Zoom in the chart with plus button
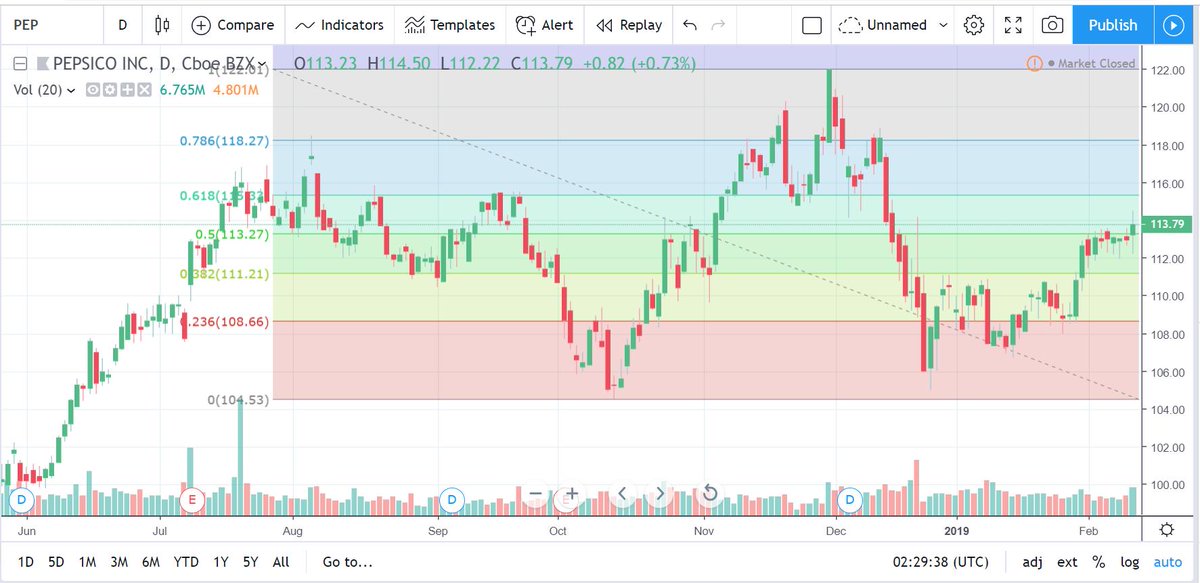The width and height of the screenshot is (1200, 583). click(x=572, y=493)
